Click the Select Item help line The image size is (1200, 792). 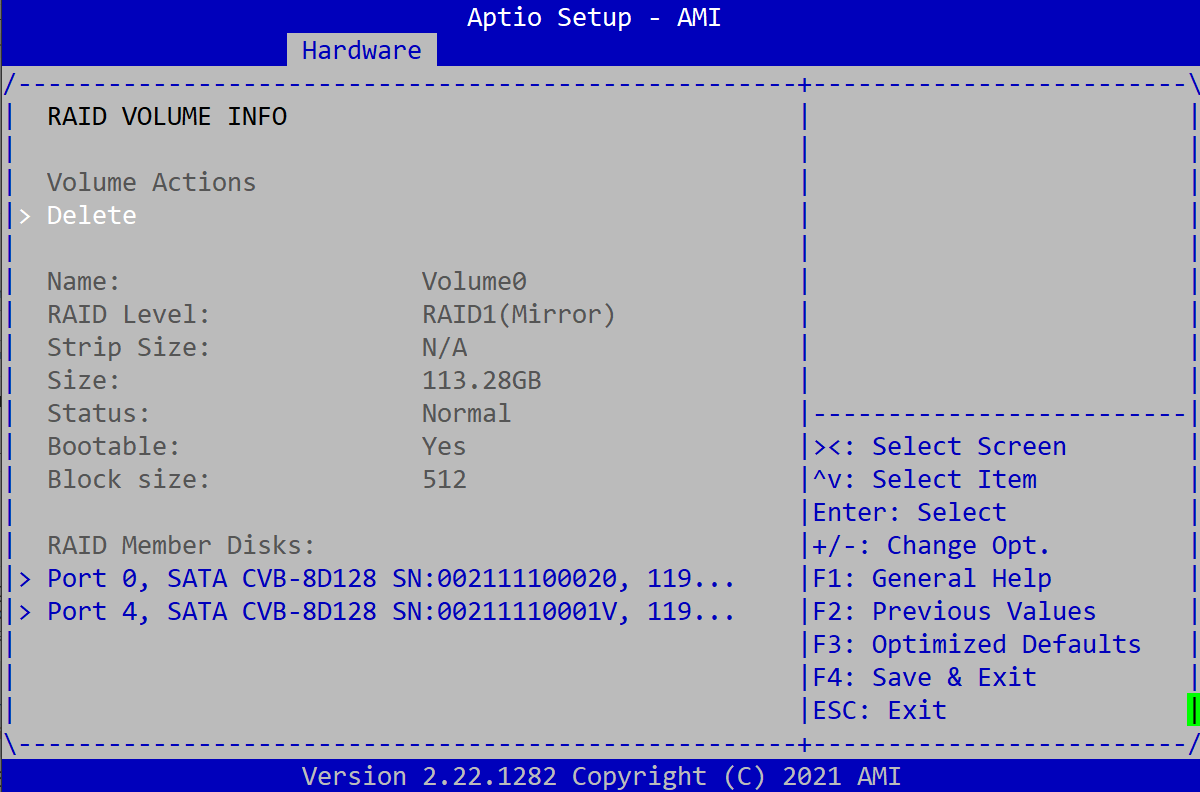pos(925,479)
